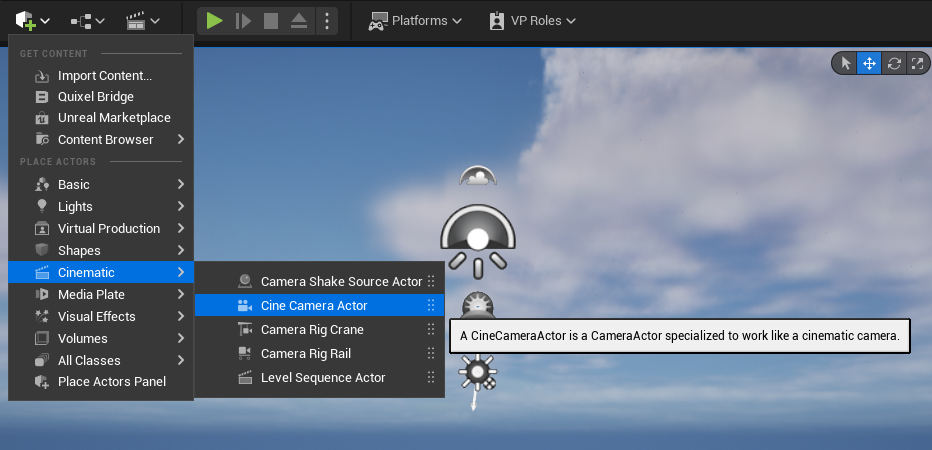The height and width of the screenshot is (450, 932).
Task: Expand the Shapes submenu
Action: pyautogui.click(x=101, y=251)
